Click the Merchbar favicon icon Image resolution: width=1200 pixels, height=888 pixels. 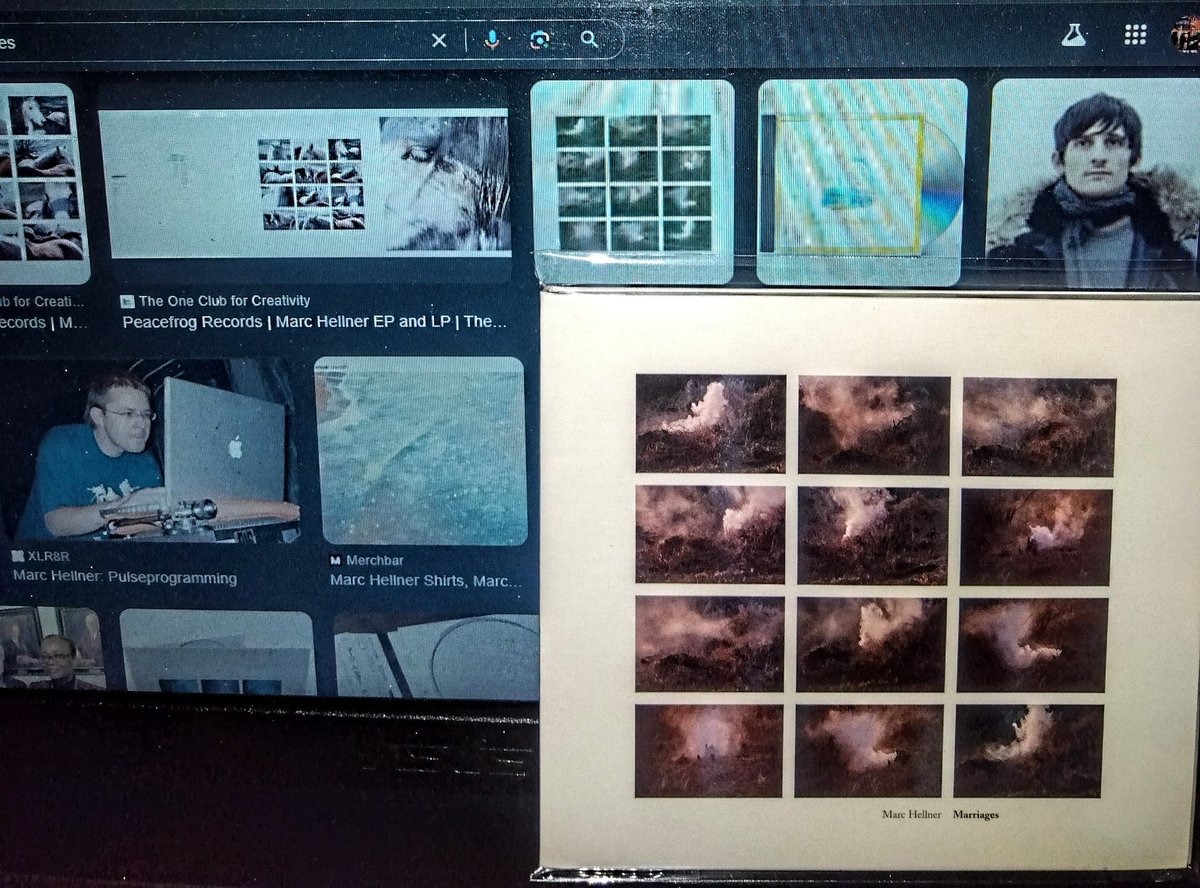(x=336, y=561)
